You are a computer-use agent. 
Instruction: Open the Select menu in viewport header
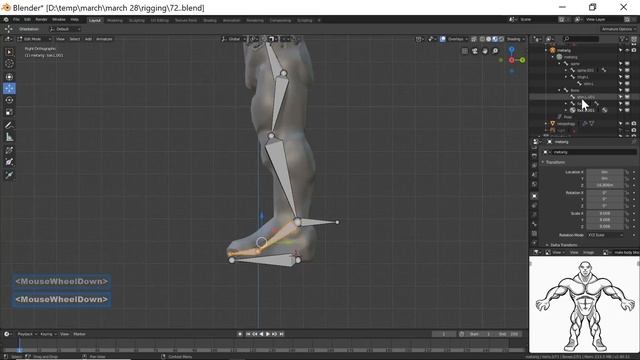point(75,39)
